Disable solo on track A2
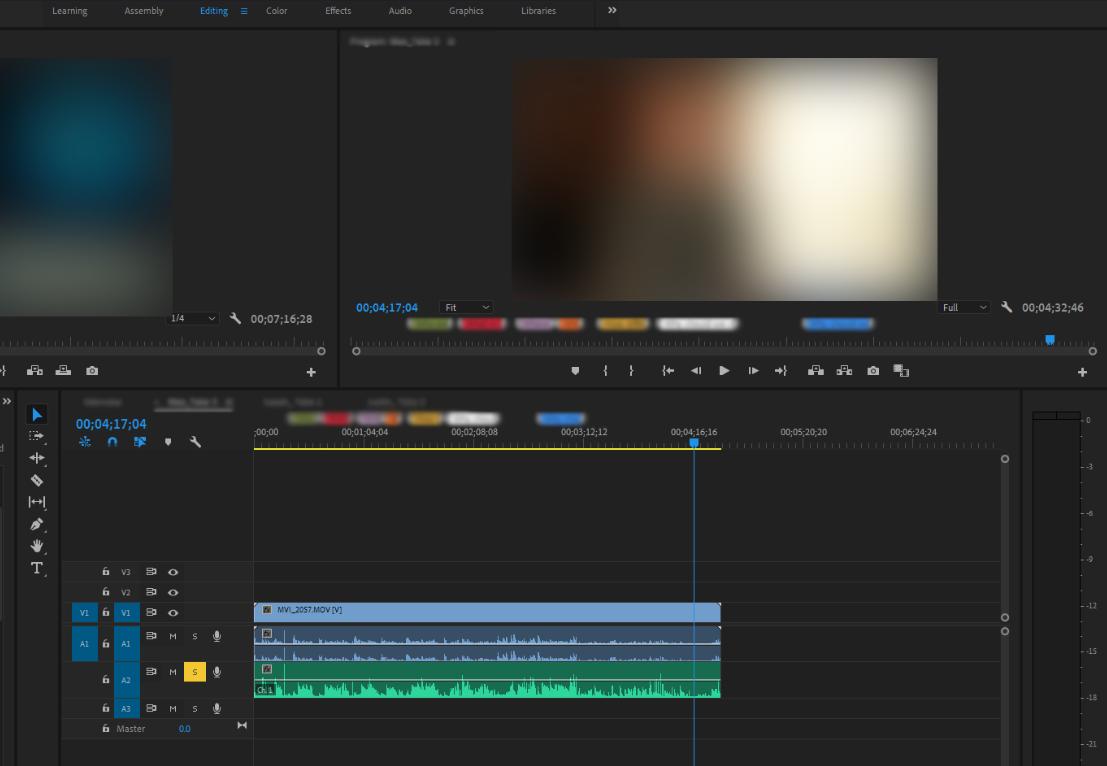This screenshot has height=766, width=1107. coord(195,672)
